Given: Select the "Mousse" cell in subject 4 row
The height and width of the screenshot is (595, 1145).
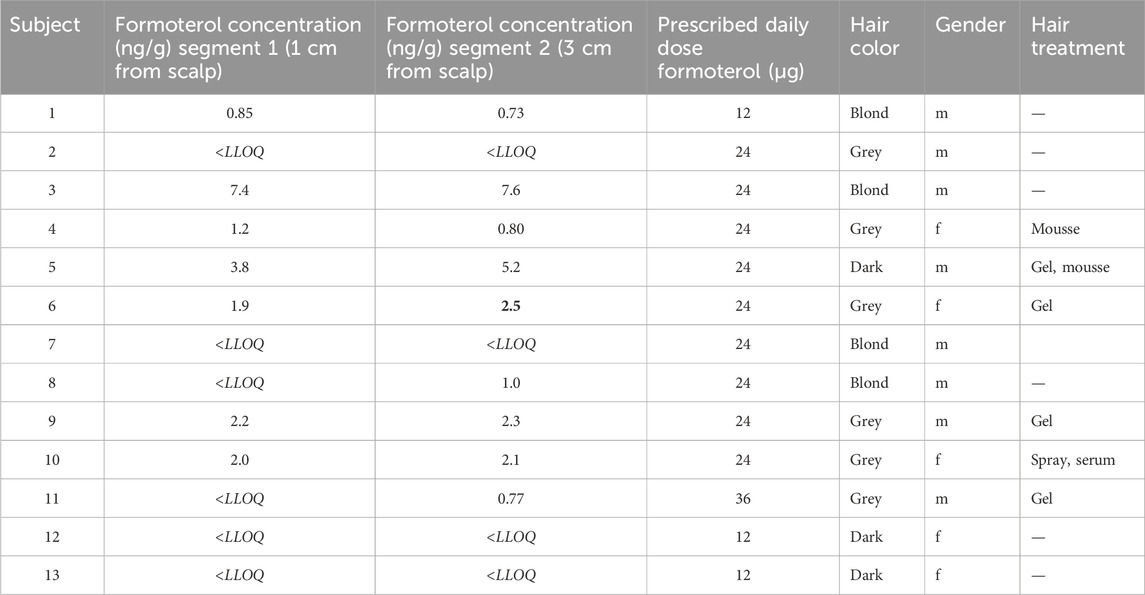Looking at the screenshot, I should (1055, 229).
